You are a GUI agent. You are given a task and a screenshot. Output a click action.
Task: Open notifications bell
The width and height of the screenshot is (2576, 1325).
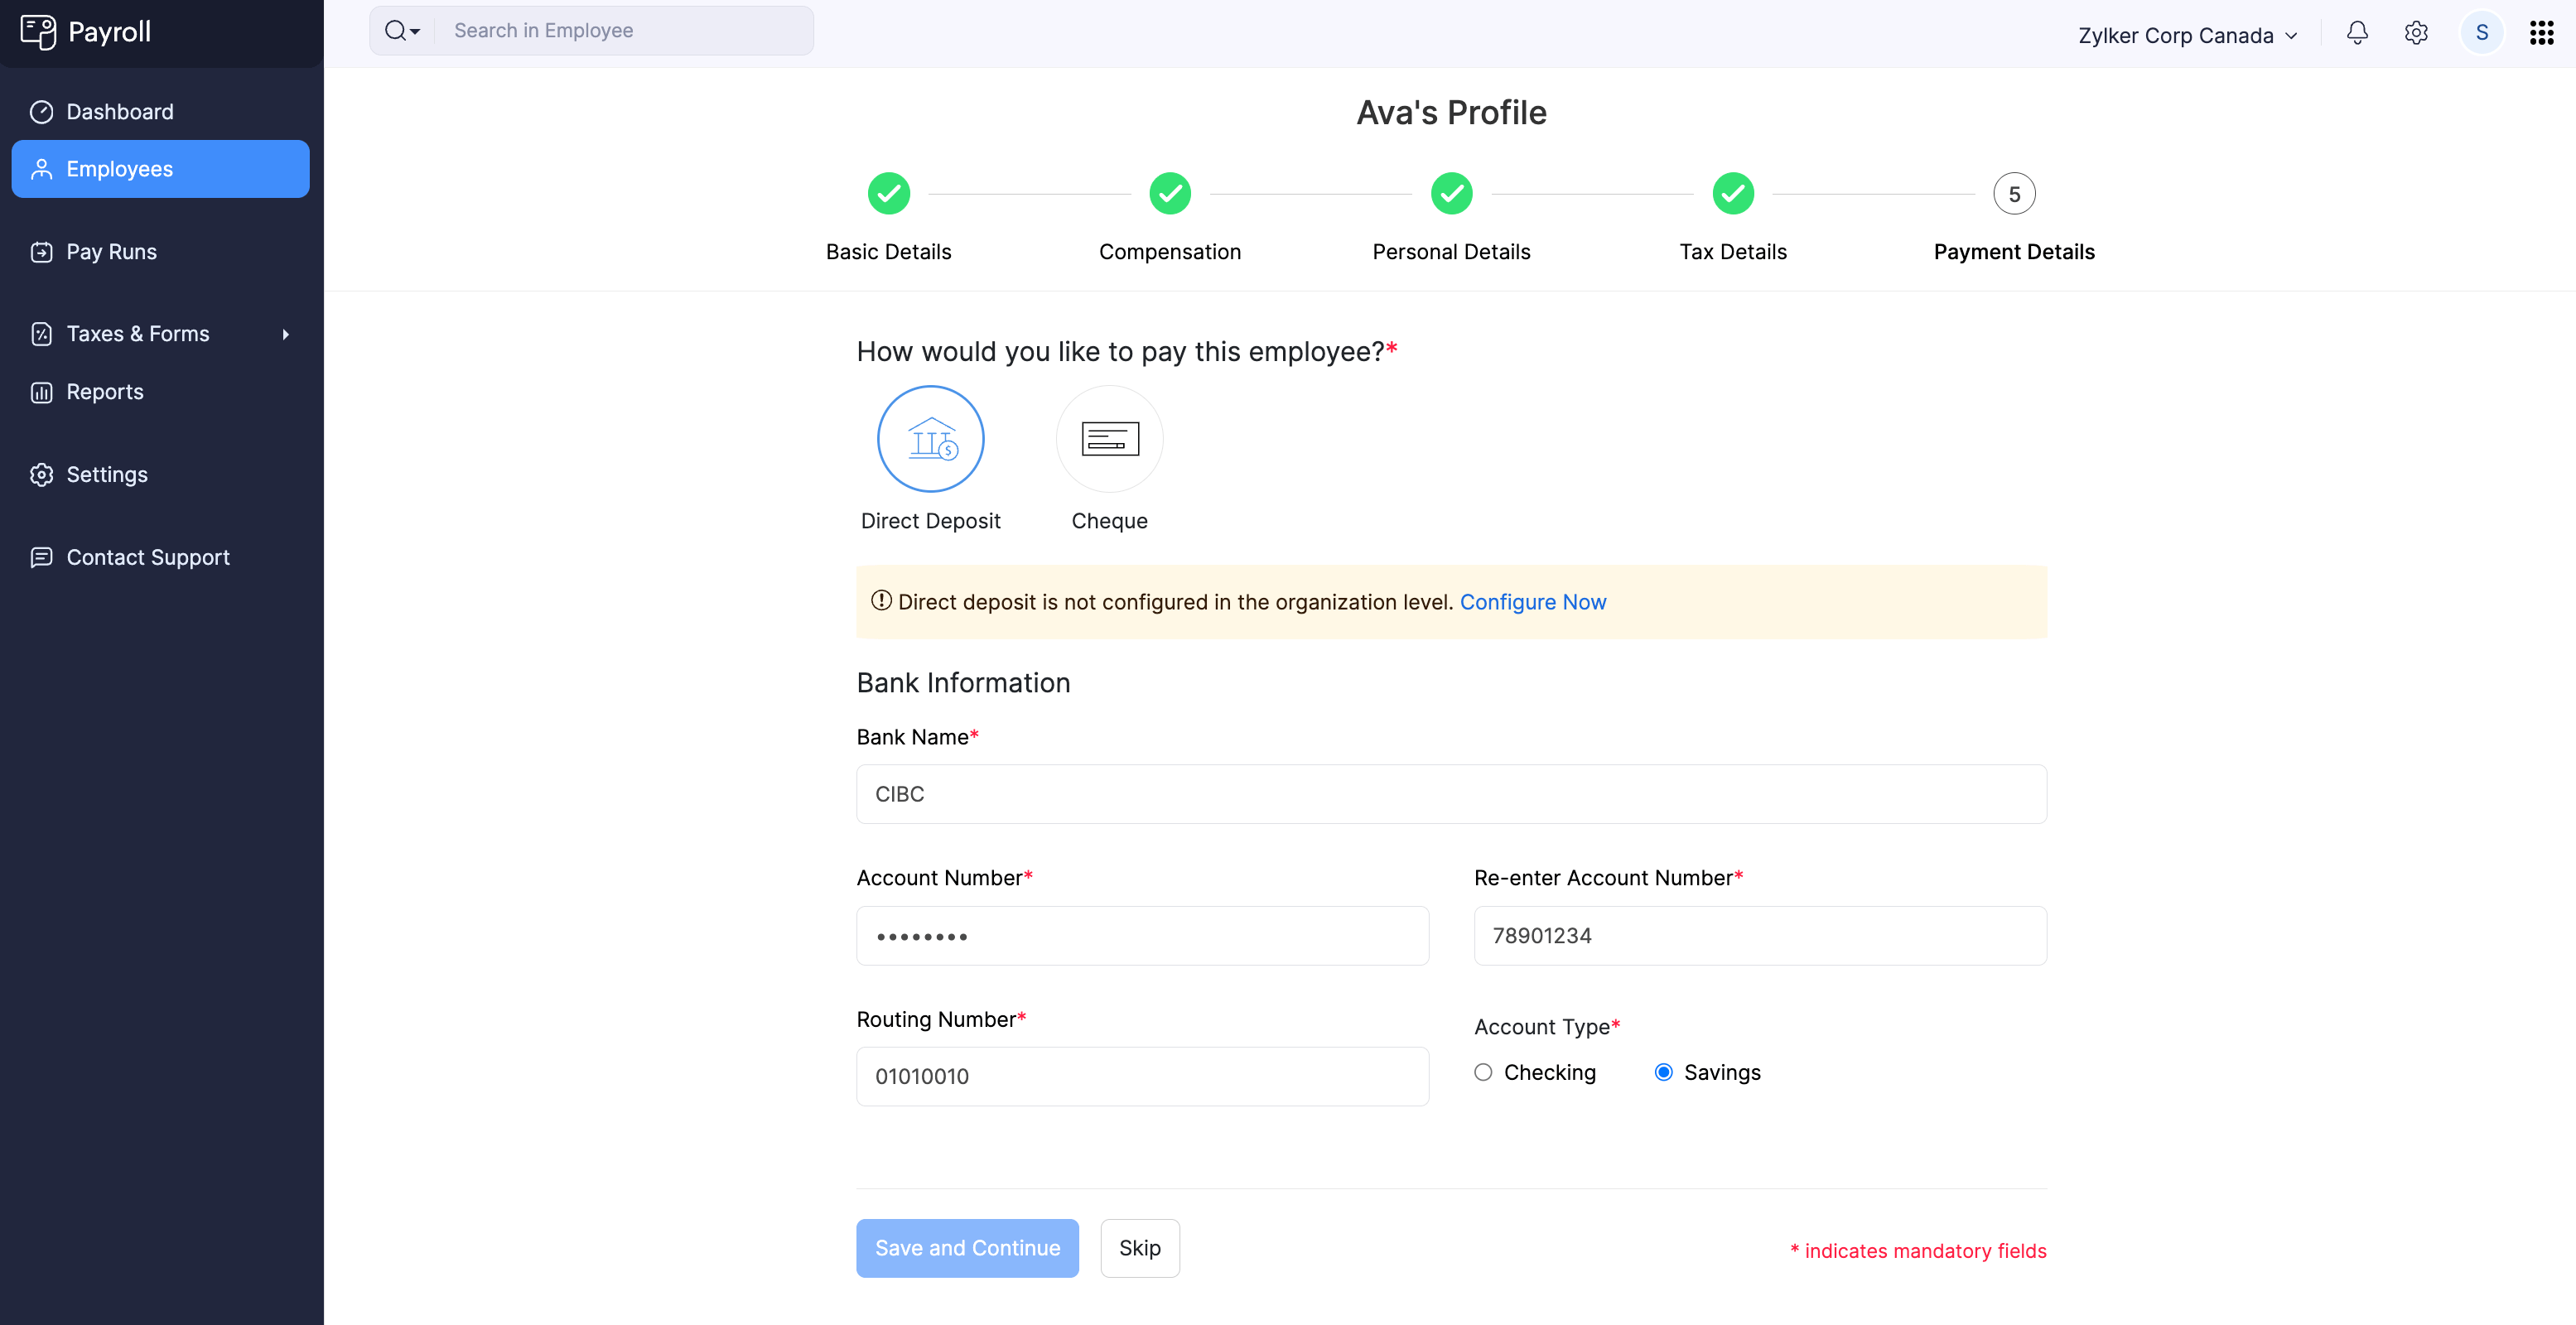point(2357,33)
